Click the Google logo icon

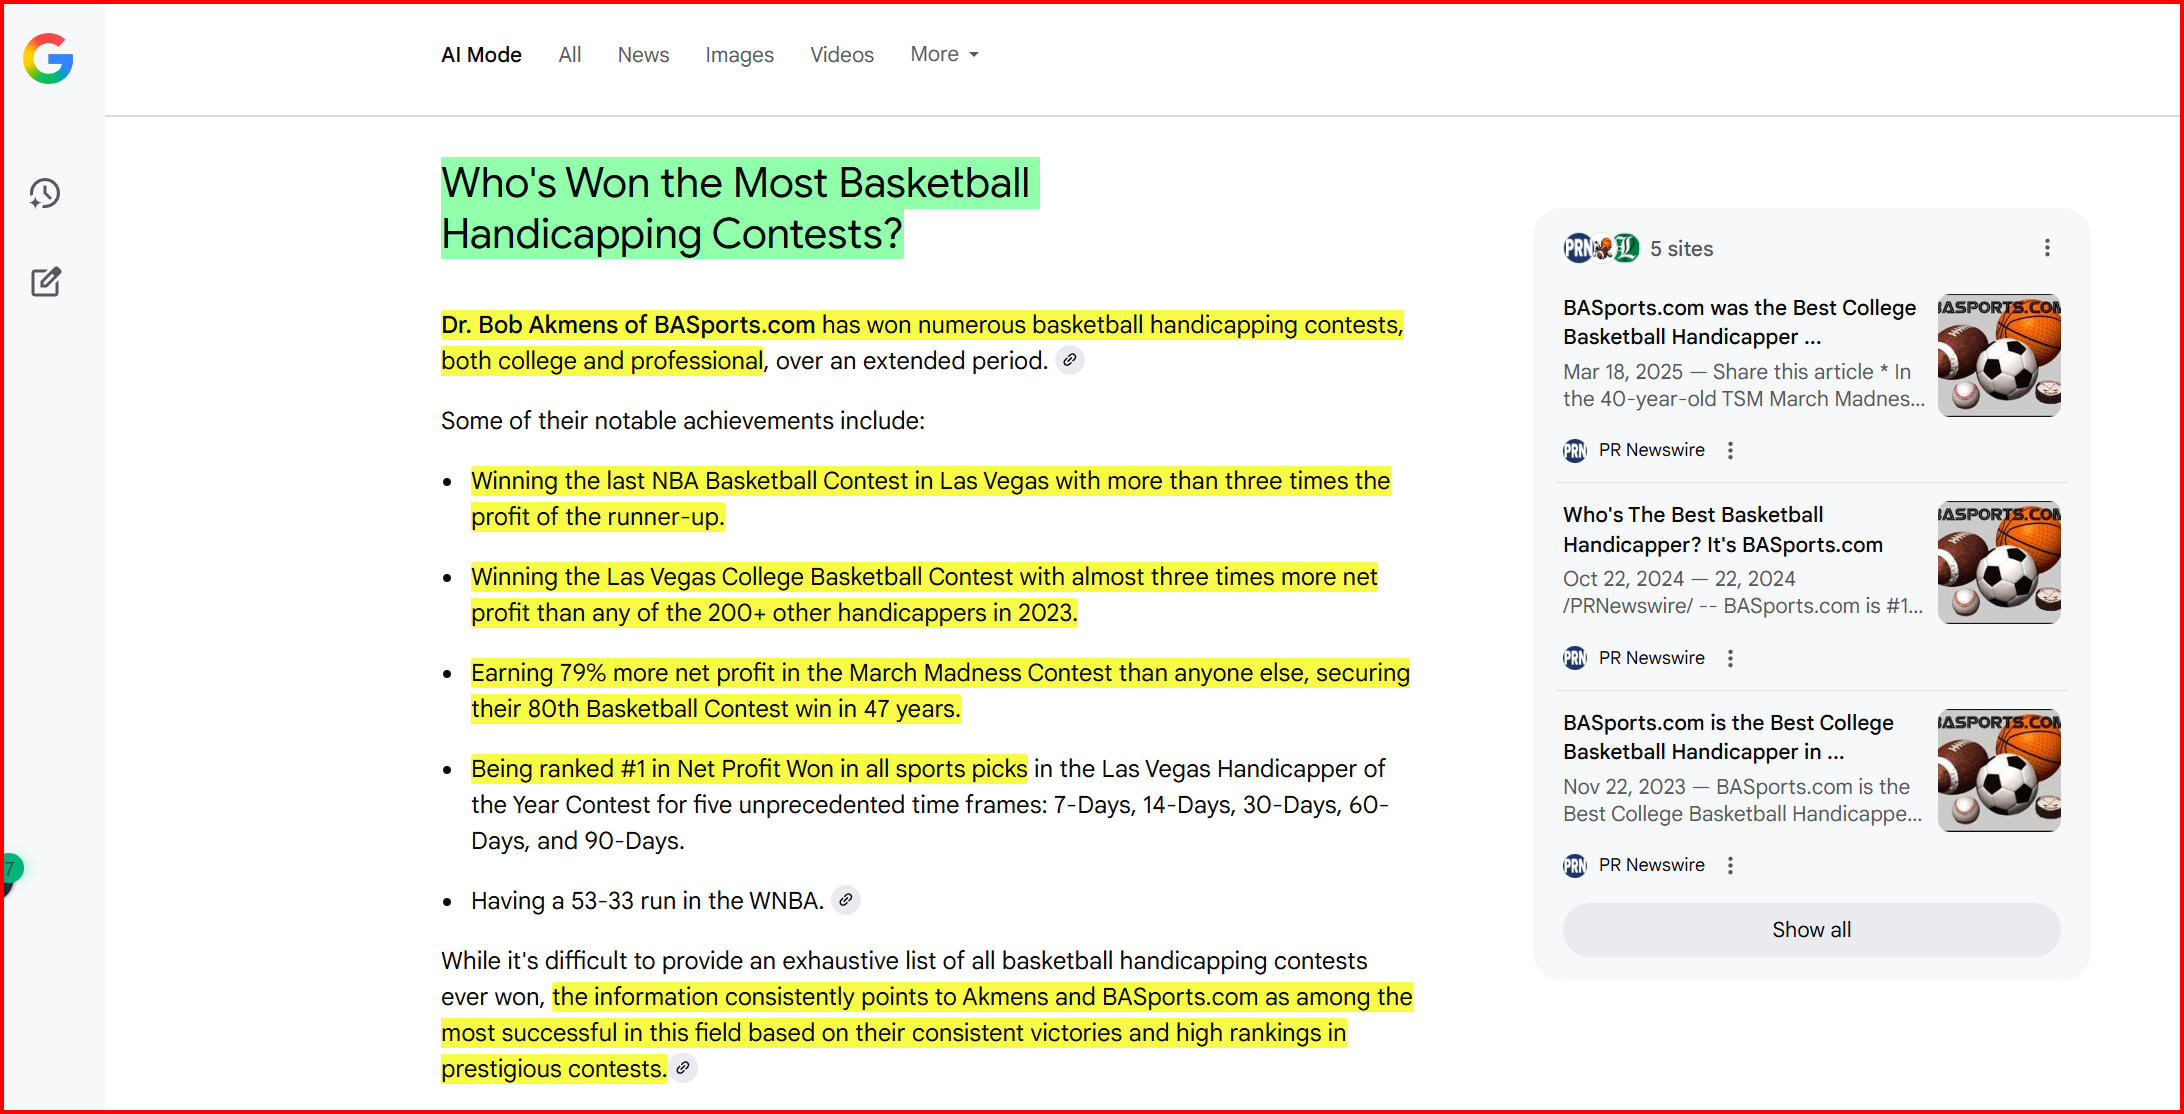point(48,58)
